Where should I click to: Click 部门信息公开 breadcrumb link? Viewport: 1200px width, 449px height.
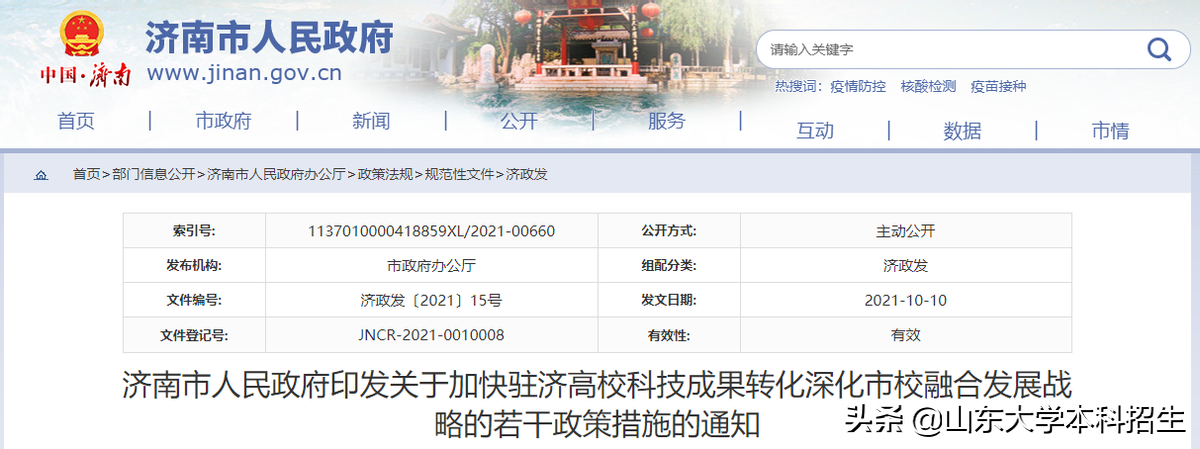pyautogui.click(x=154, y=174)
